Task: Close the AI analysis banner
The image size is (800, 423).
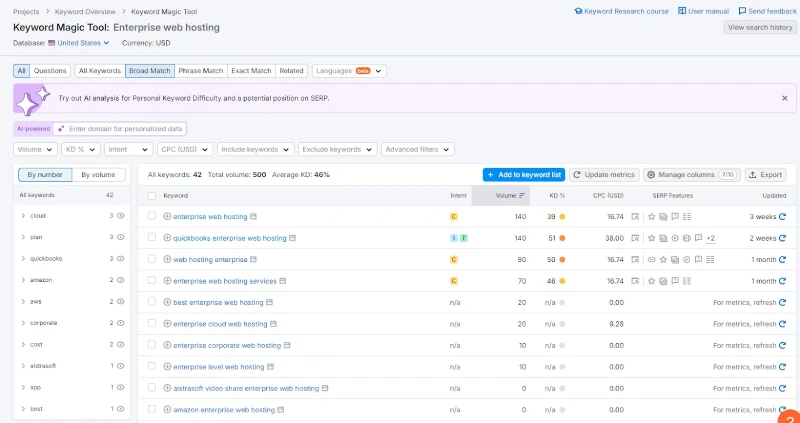Action: 785,98
